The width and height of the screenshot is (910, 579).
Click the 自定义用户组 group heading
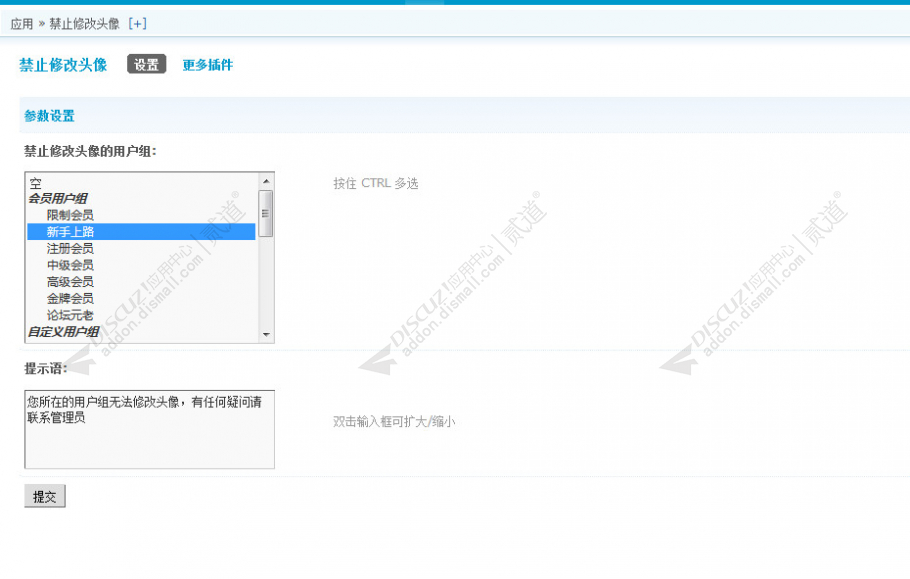tap(64, 332)
